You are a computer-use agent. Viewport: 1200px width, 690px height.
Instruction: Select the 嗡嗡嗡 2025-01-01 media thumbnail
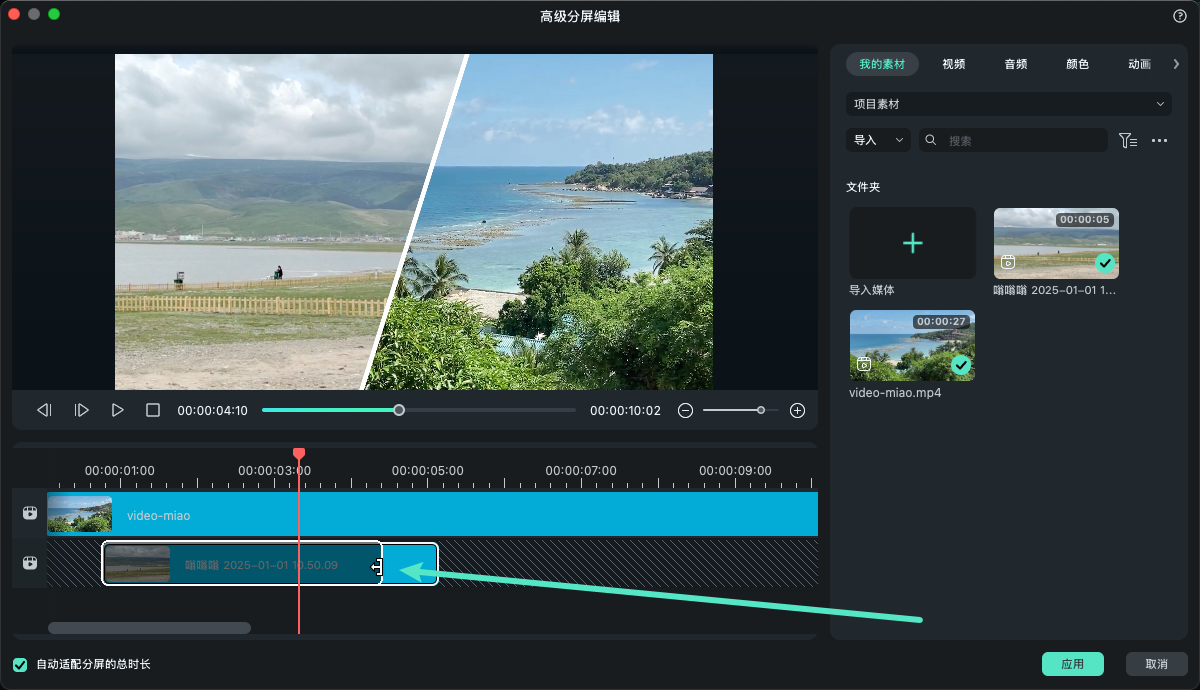click(1056, 243)
